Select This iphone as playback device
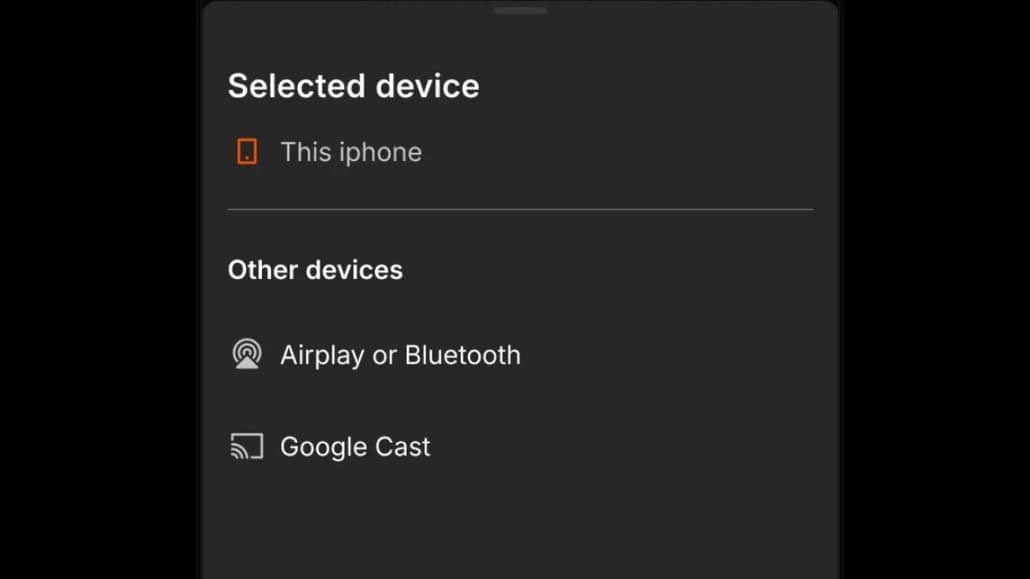The image size is (1030, 579). pos(350,152)
